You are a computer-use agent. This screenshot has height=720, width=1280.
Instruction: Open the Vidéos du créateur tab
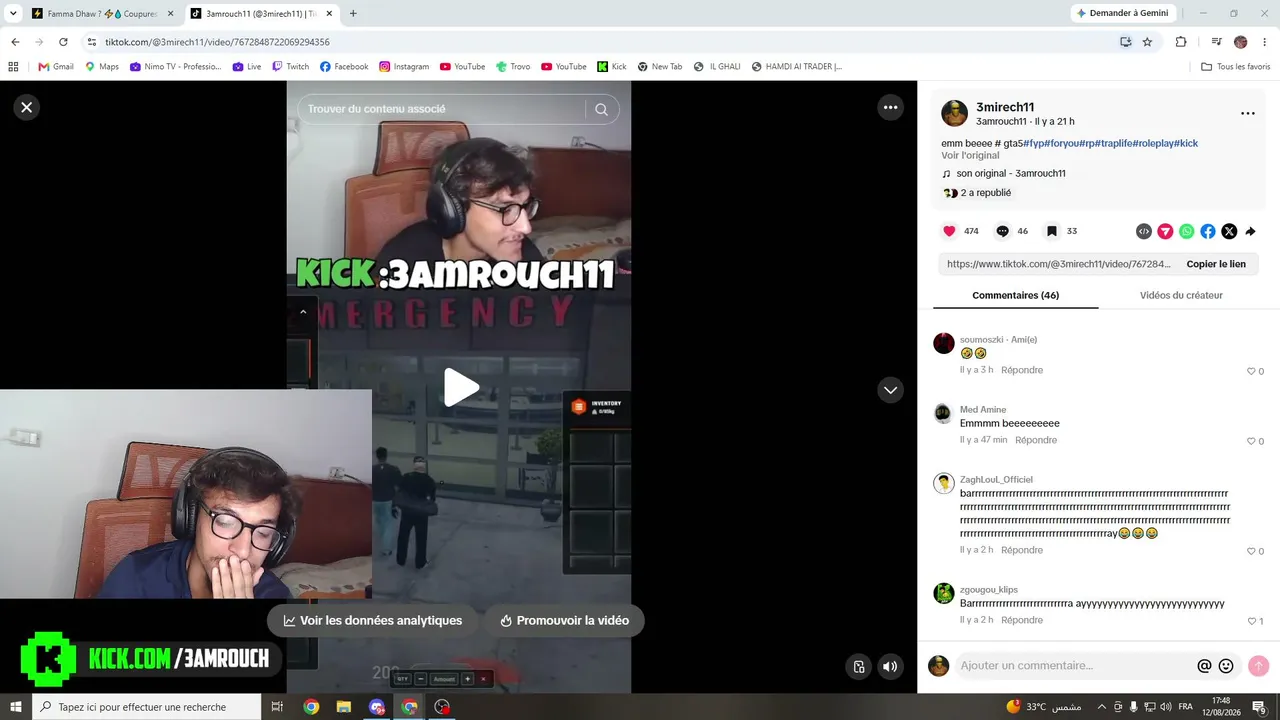click(x=1181, y=295)
